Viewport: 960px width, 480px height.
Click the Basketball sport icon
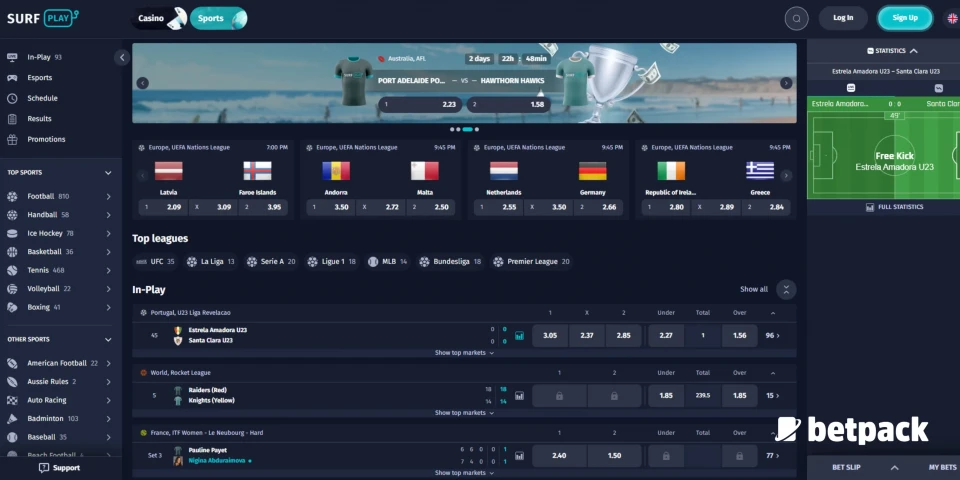[x=12, y=252]
